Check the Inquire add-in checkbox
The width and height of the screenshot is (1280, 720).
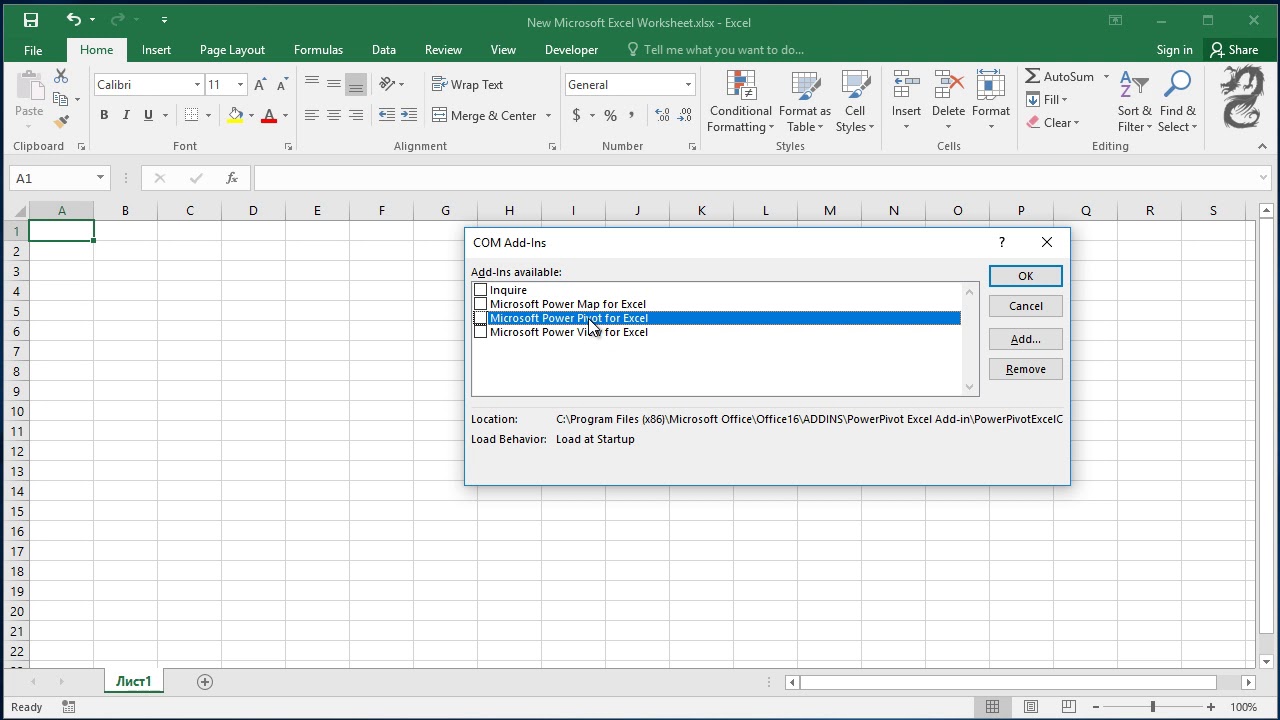point(480,290)
